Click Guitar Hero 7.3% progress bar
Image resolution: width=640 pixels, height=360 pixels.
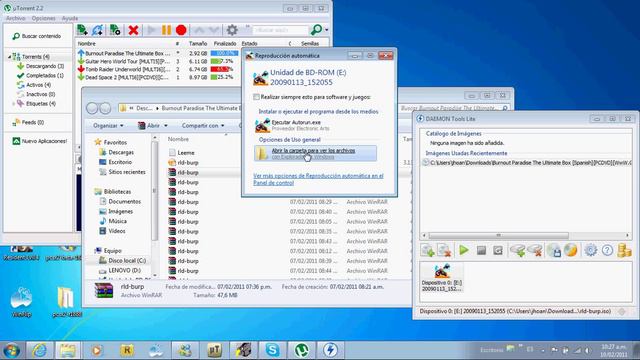pos(224,61)
